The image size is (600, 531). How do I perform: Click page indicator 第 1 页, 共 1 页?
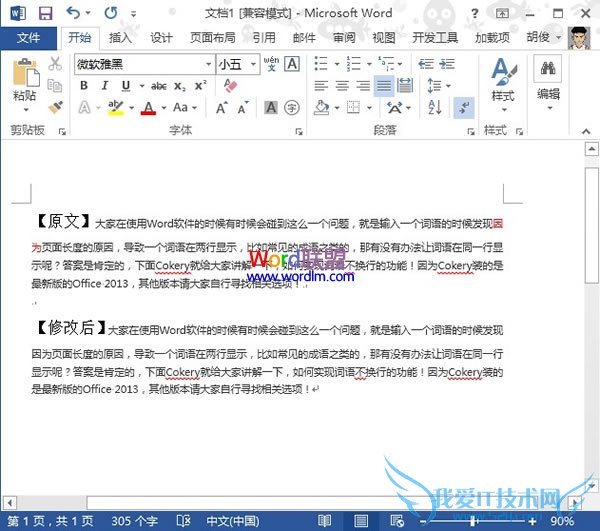click(x=50, y=521)
